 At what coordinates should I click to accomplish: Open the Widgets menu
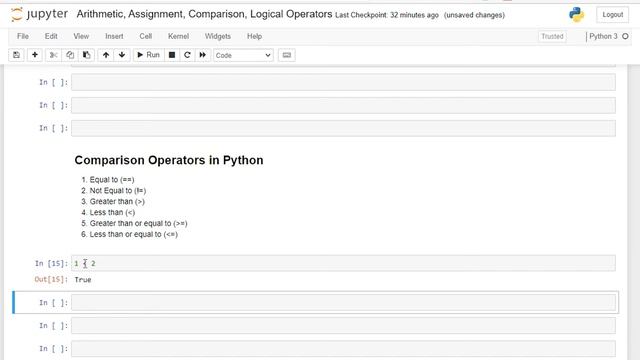pyautogui.click(x=218, y=36)
